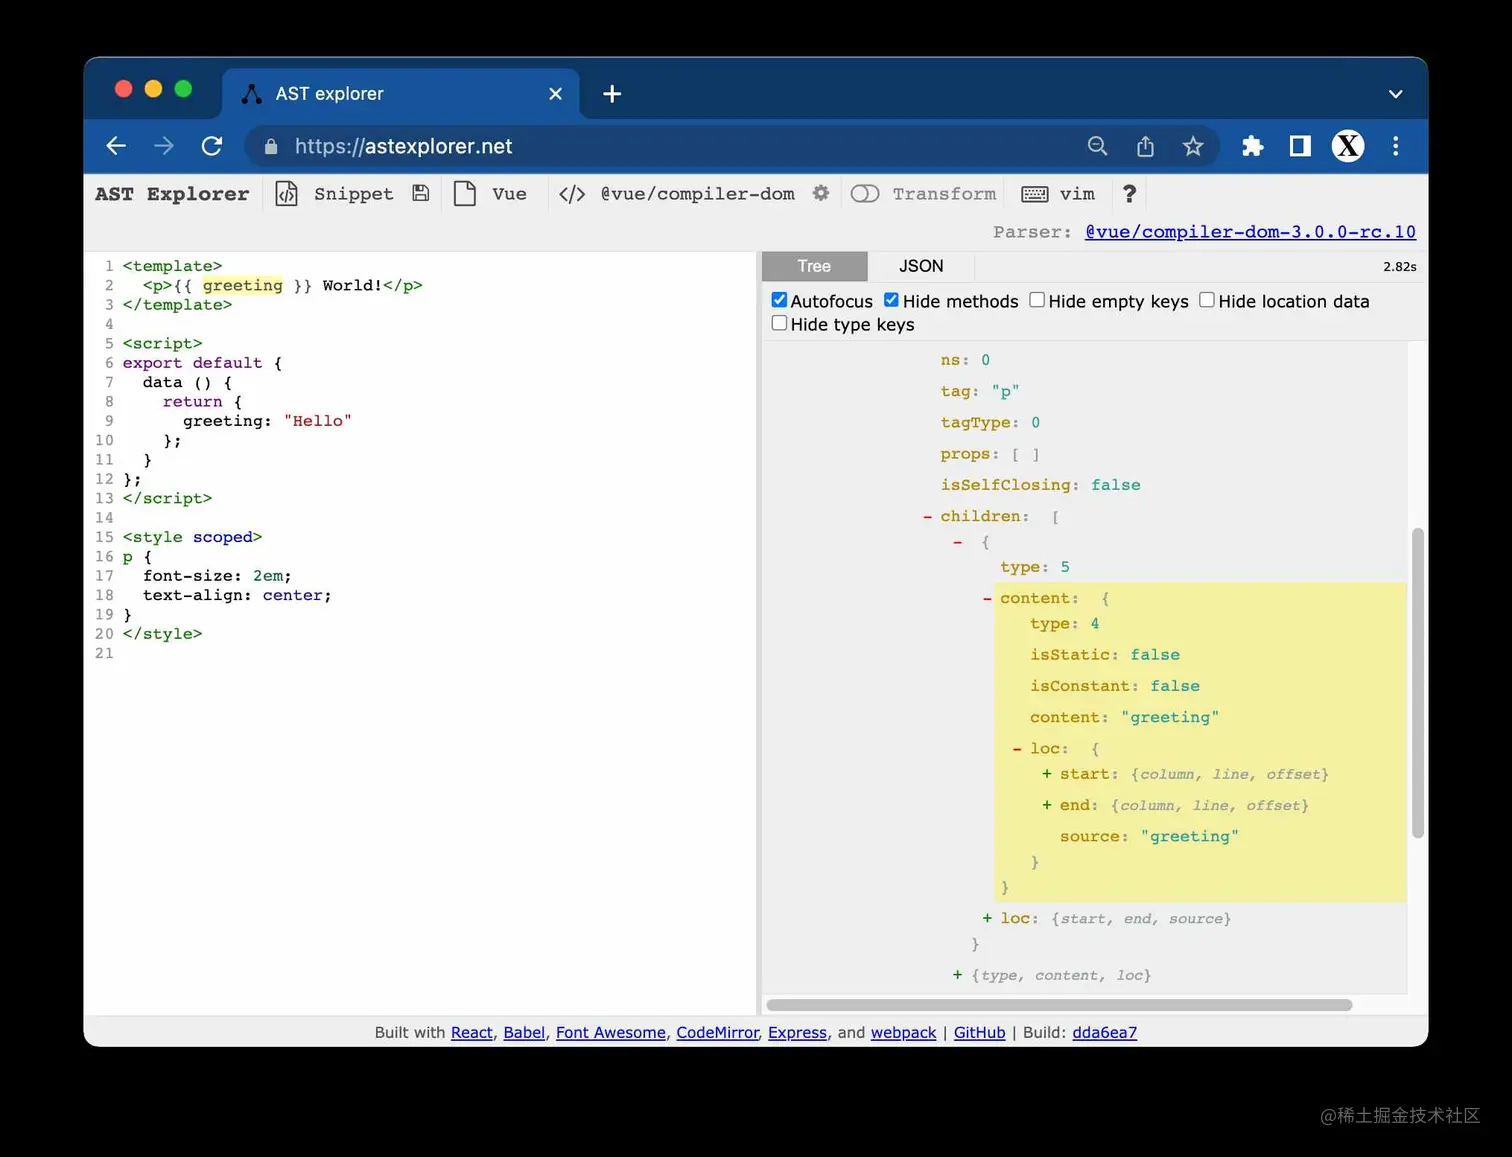Open help question mark
Screen dimensions: 1512x1157
[x=1129, y=194]
